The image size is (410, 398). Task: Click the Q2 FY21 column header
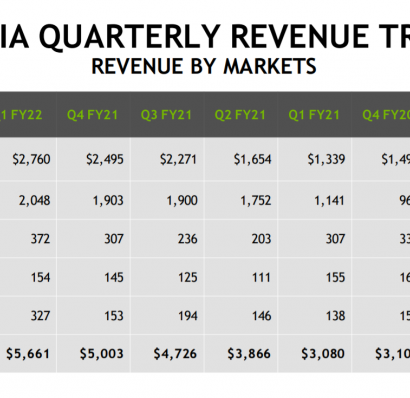pos(241,115)
